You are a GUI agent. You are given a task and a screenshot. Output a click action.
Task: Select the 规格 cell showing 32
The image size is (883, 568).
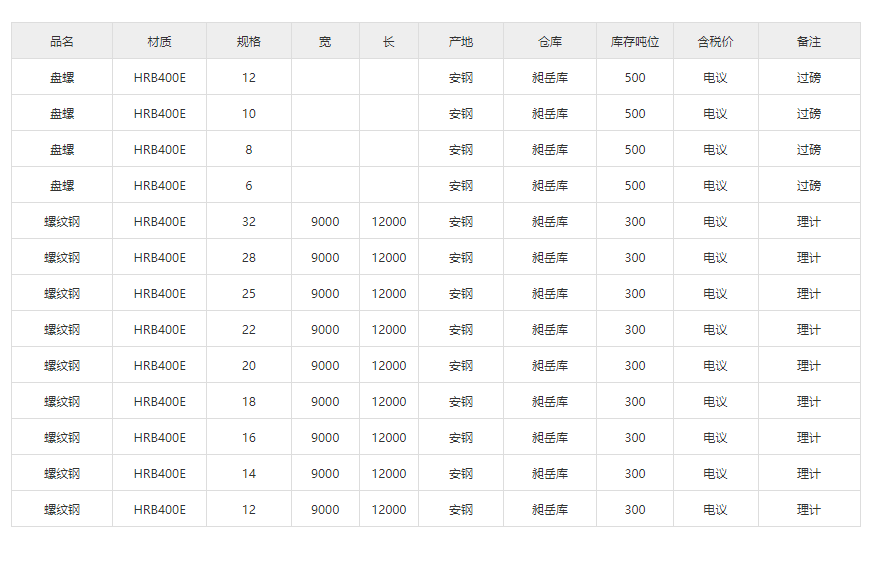pos(249,221)
